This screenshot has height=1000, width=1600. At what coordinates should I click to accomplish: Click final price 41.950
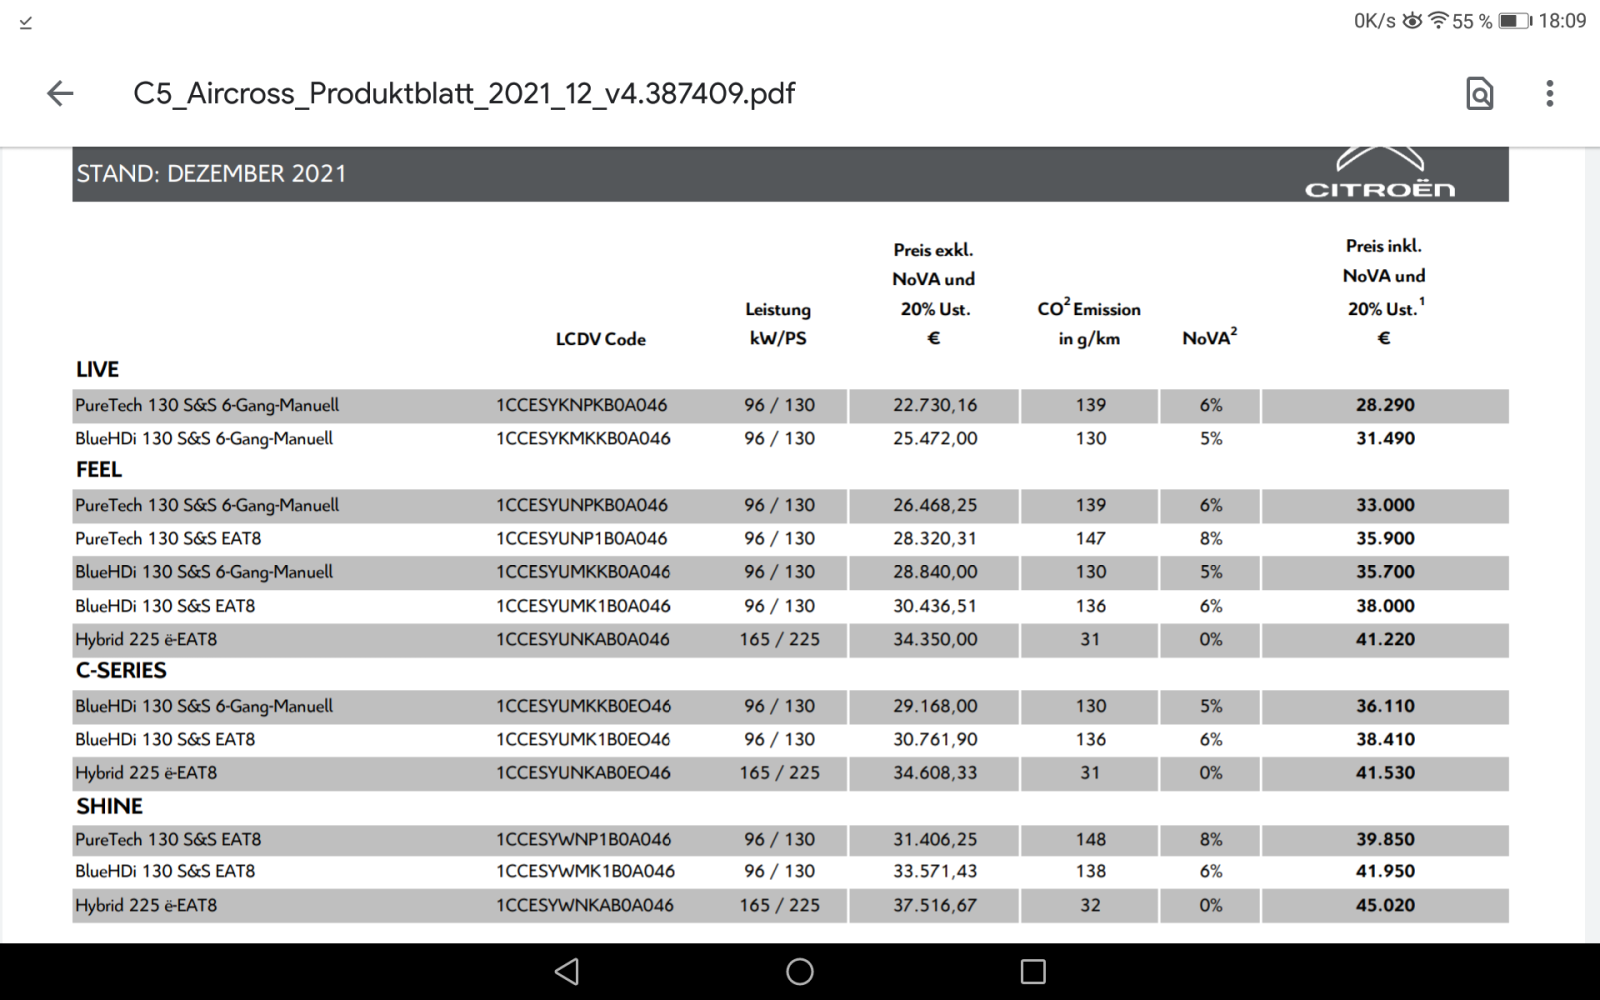pyautogui.click(x=1385, y=872)
